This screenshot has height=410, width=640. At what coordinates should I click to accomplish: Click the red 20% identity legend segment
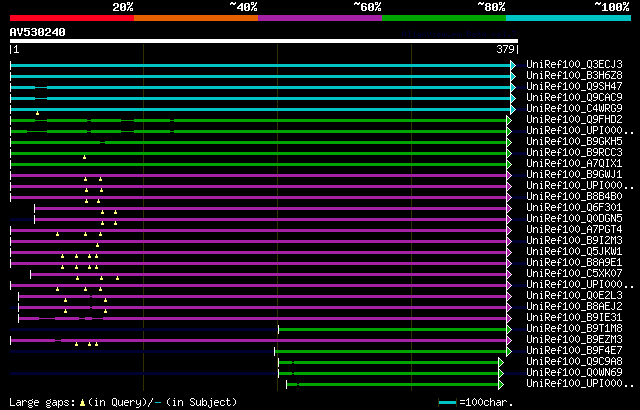[72, 18]
